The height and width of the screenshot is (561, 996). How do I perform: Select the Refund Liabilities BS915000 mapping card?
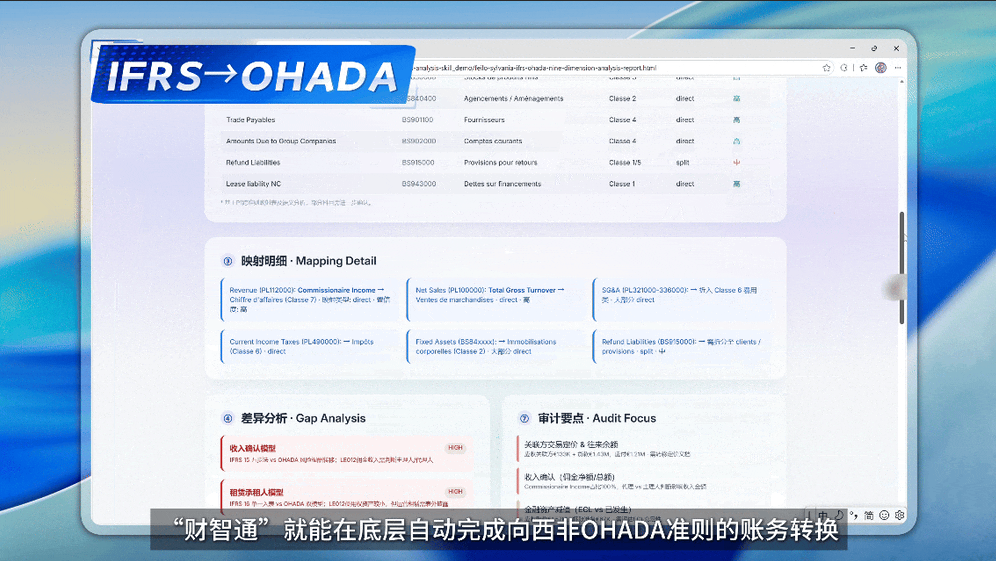pyautogui.click(x=683, y=346)
